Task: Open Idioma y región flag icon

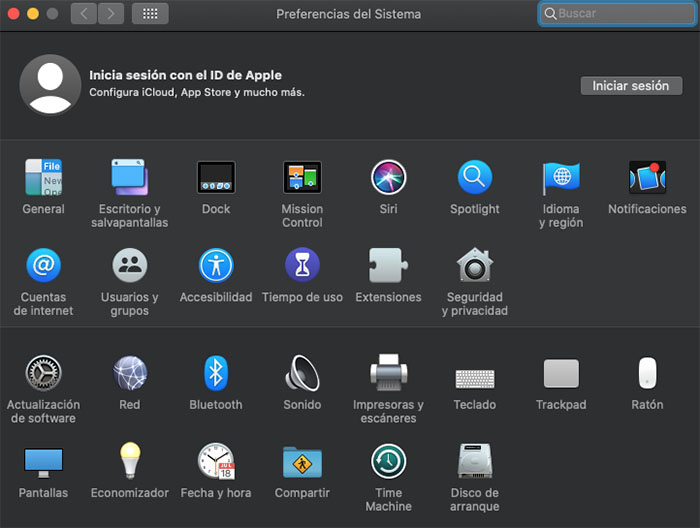Action: [561, 179]
